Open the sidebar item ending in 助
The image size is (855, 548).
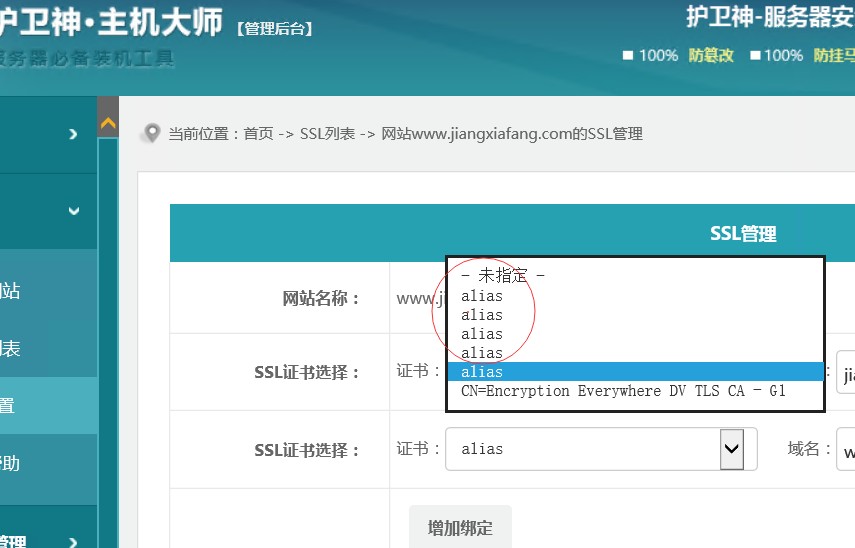point(10,463)
